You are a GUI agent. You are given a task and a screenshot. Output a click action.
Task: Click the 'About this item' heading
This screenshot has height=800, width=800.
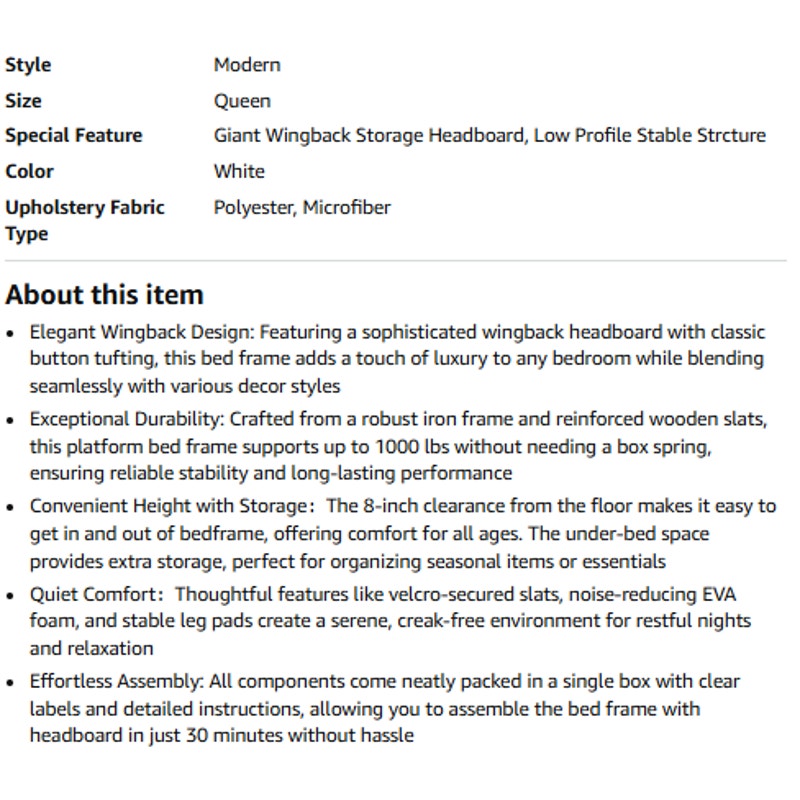point(104,295)
